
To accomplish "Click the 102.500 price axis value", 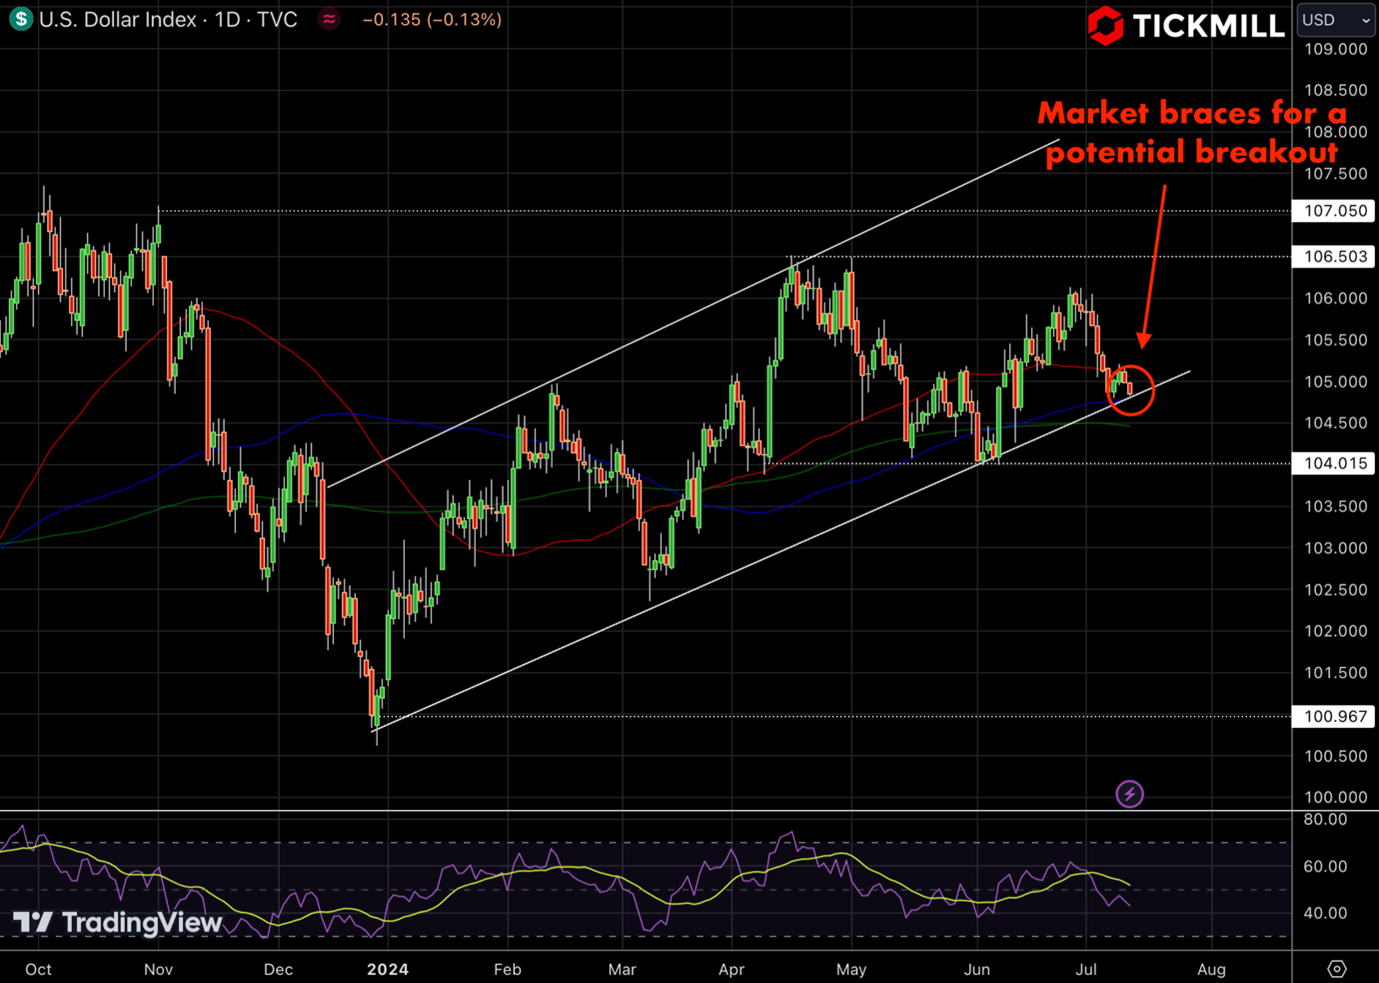I will click(x=1335, y=590).
